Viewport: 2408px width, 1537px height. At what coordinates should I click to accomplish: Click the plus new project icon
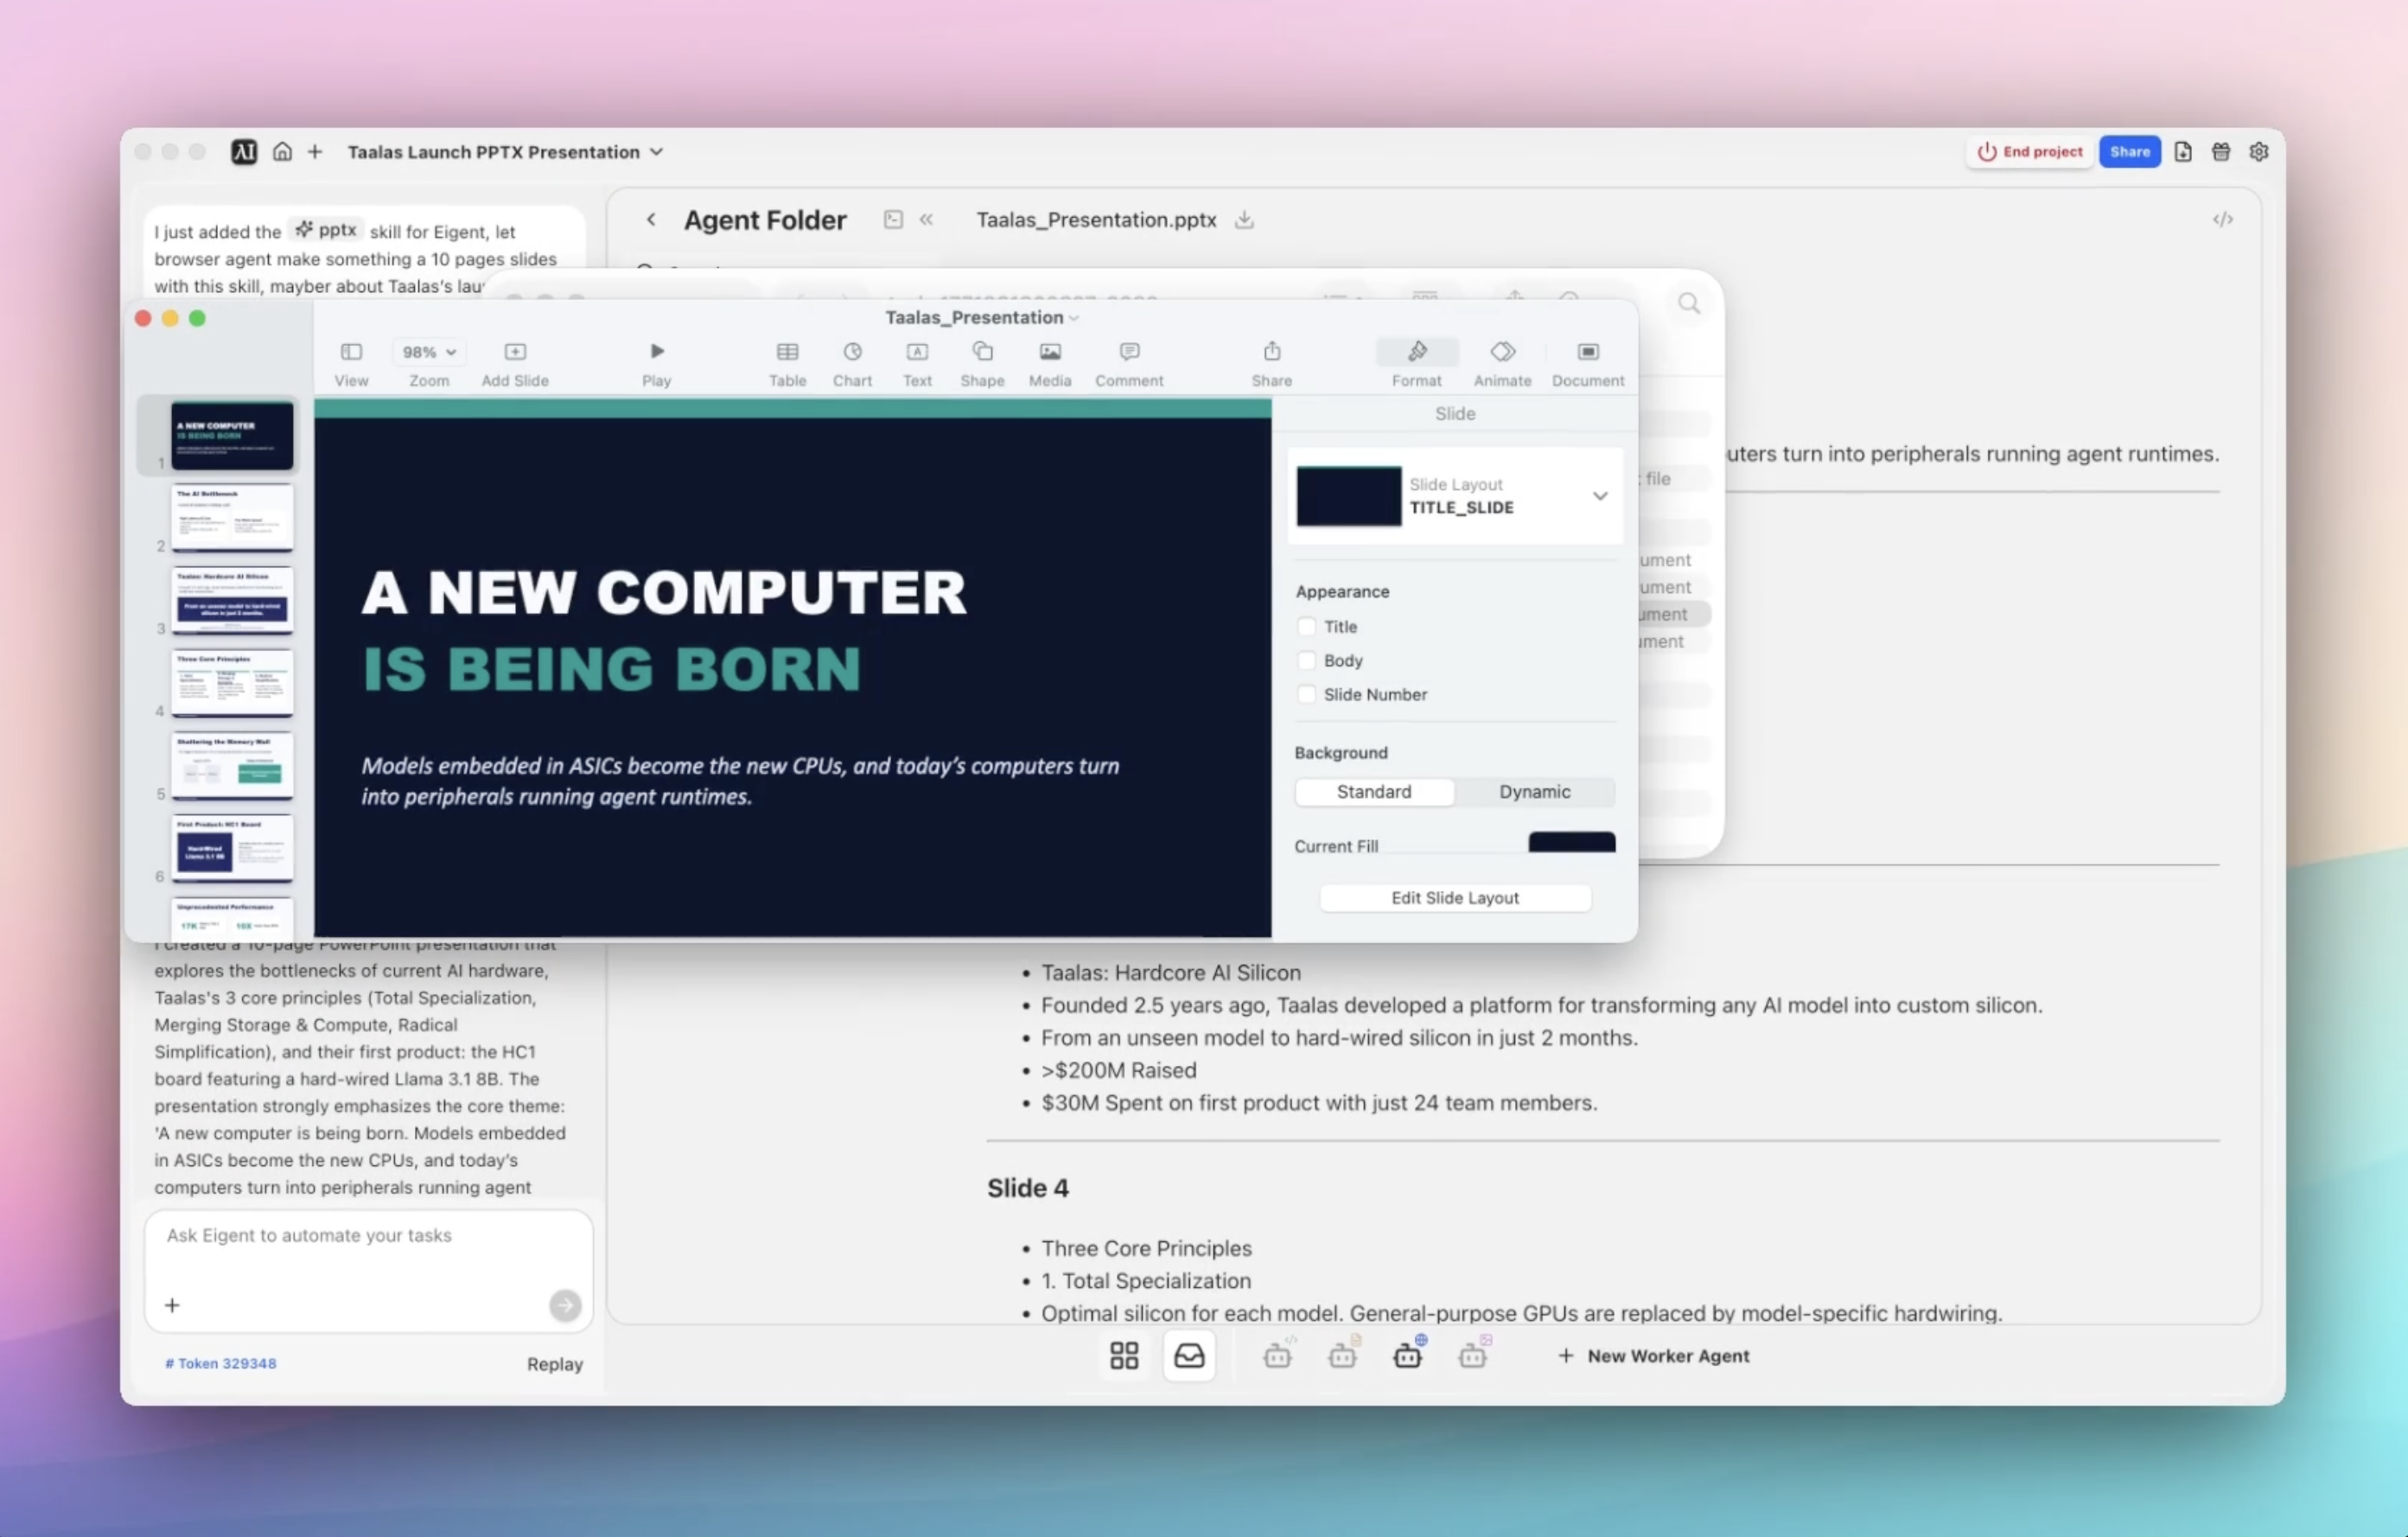pyautogui.click(x=315, y=152)
